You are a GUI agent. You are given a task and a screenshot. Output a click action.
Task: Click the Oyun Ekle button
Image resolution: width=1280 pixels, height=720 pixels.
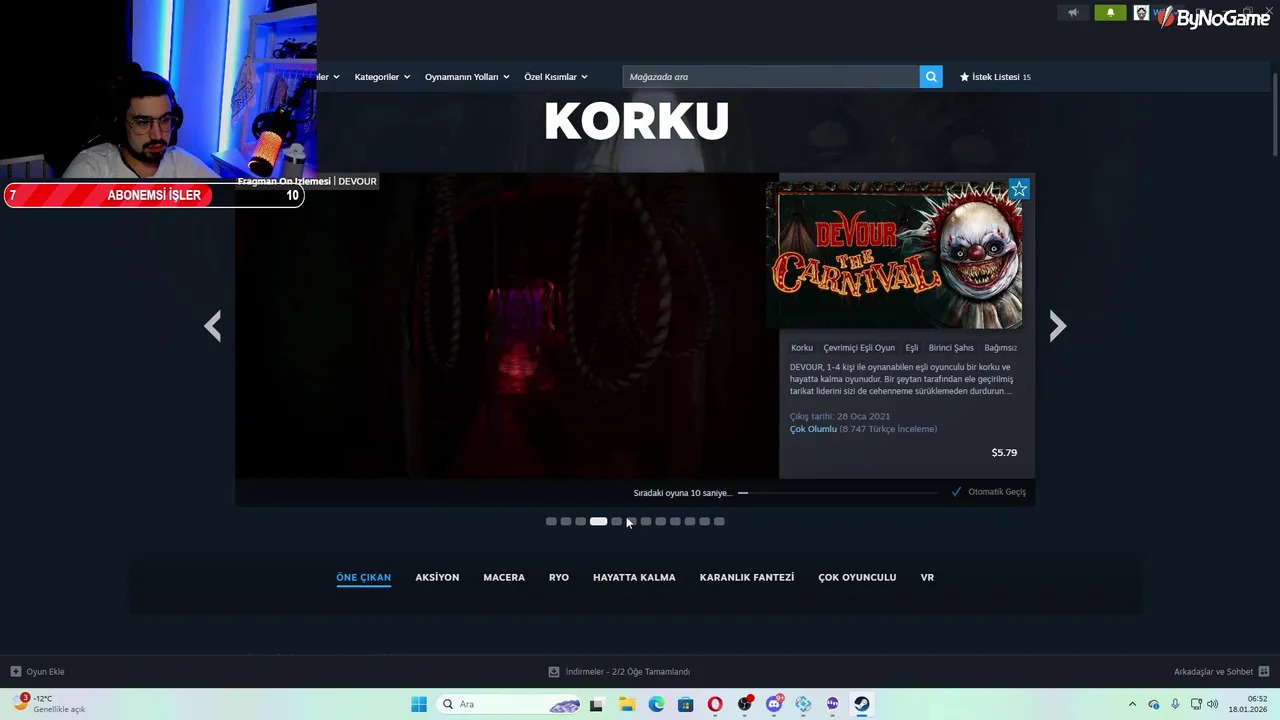coord(37,672)
